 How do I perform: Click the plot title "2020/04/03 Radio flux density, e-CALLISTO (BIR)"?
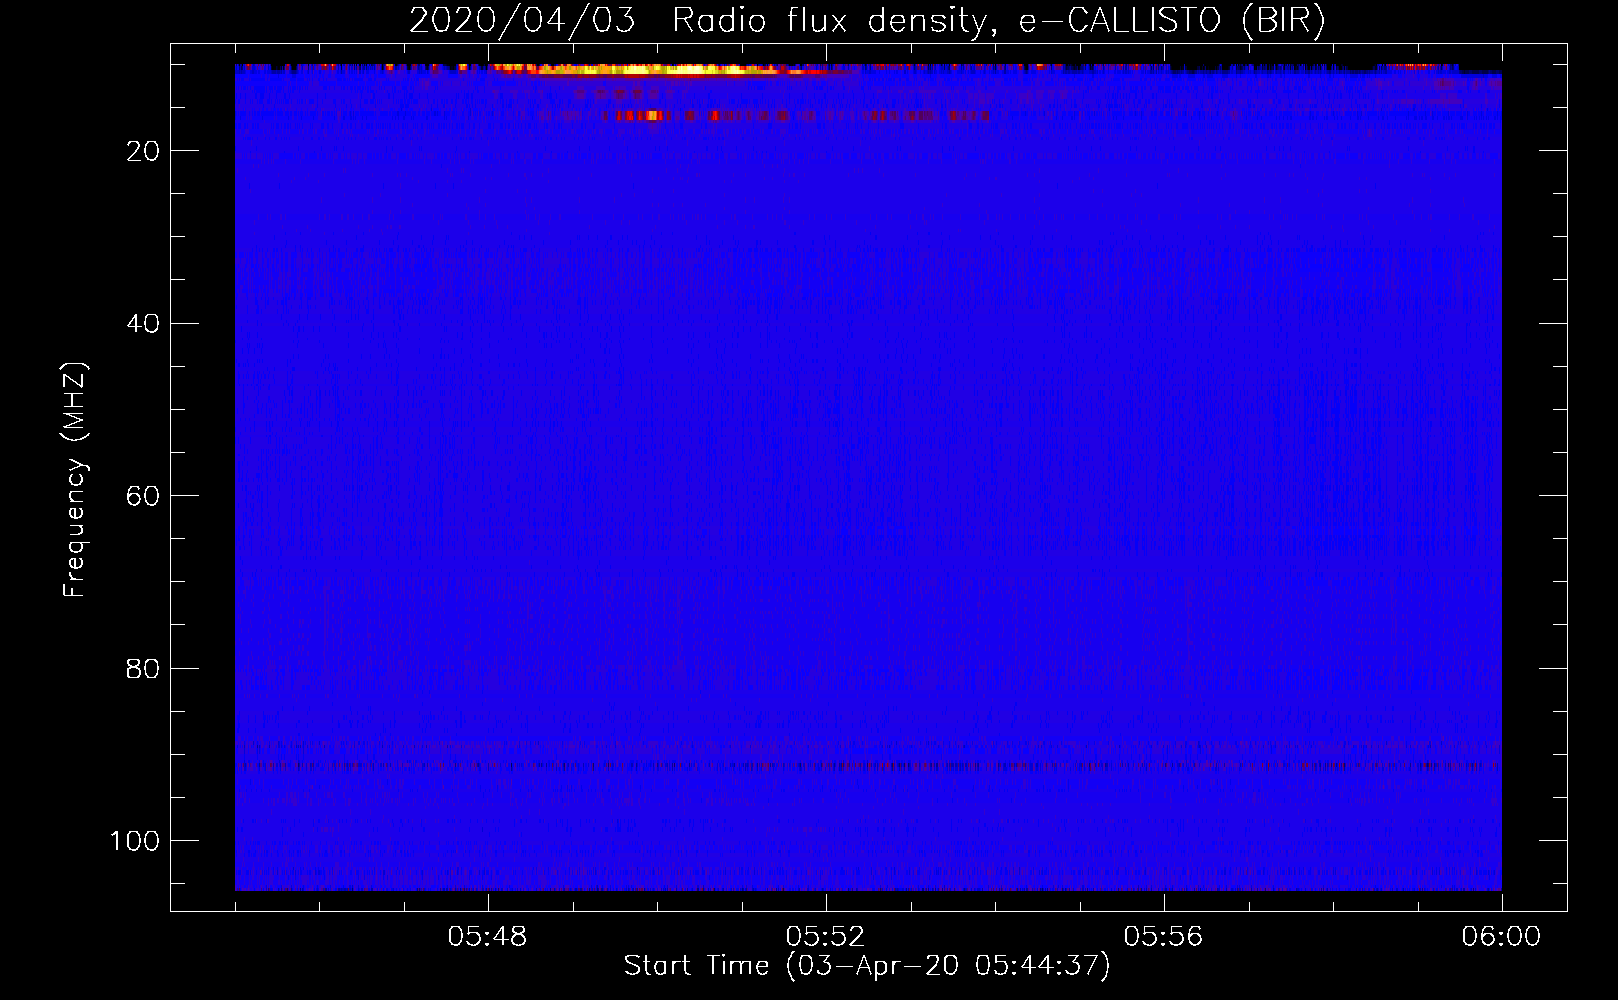point(867,20)
